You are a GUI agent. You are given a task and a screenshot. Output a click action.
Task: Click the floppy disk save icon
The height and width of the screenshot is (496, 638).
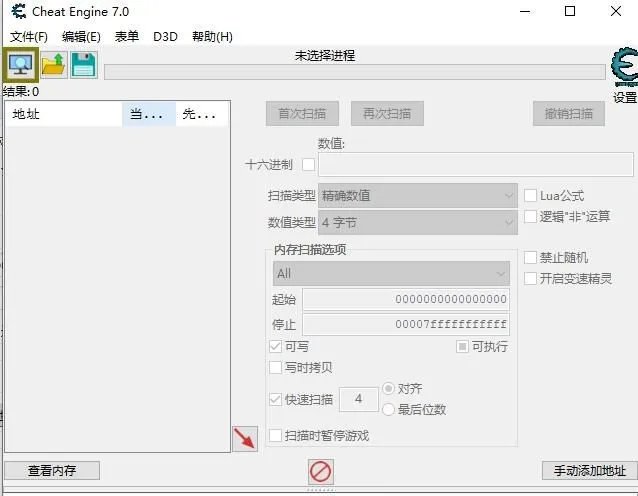[x=84, y=65]
